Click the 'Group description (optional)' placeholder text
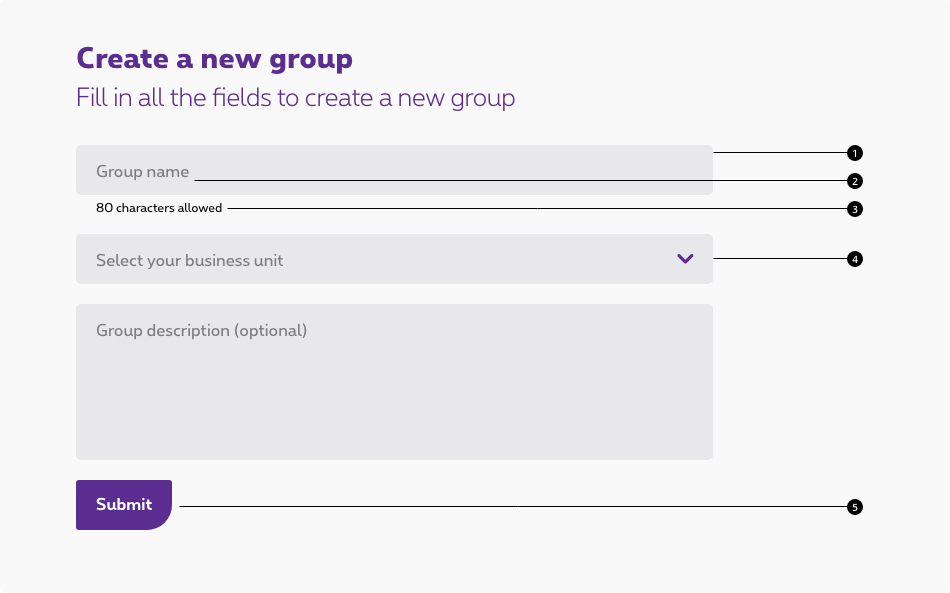Viewport: 950px width, 593px height. point(201,330)
